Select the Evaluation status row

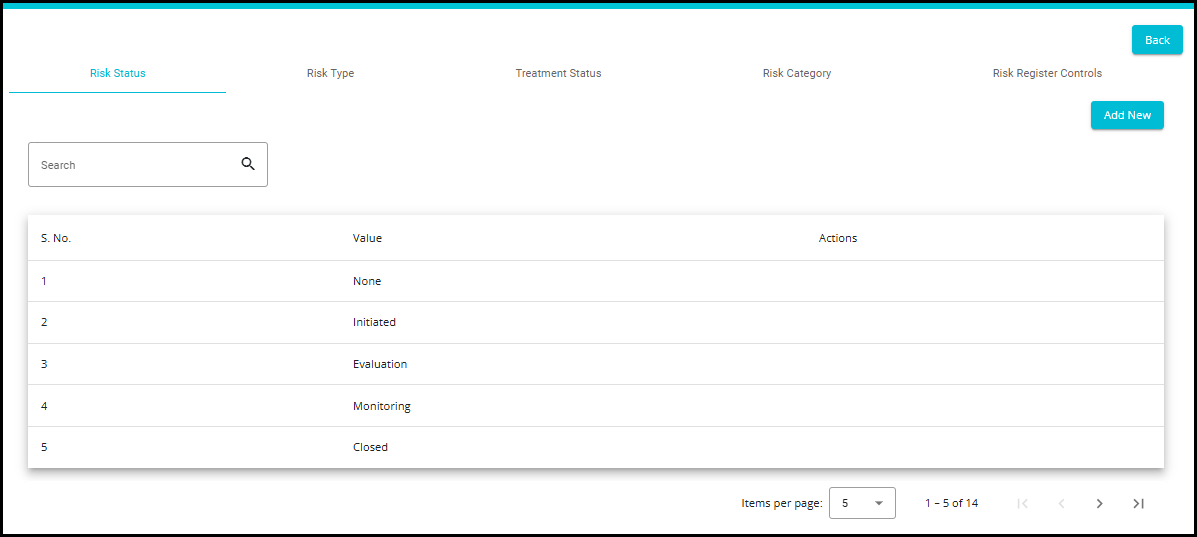pyautogui.click(x=380, y=364)
